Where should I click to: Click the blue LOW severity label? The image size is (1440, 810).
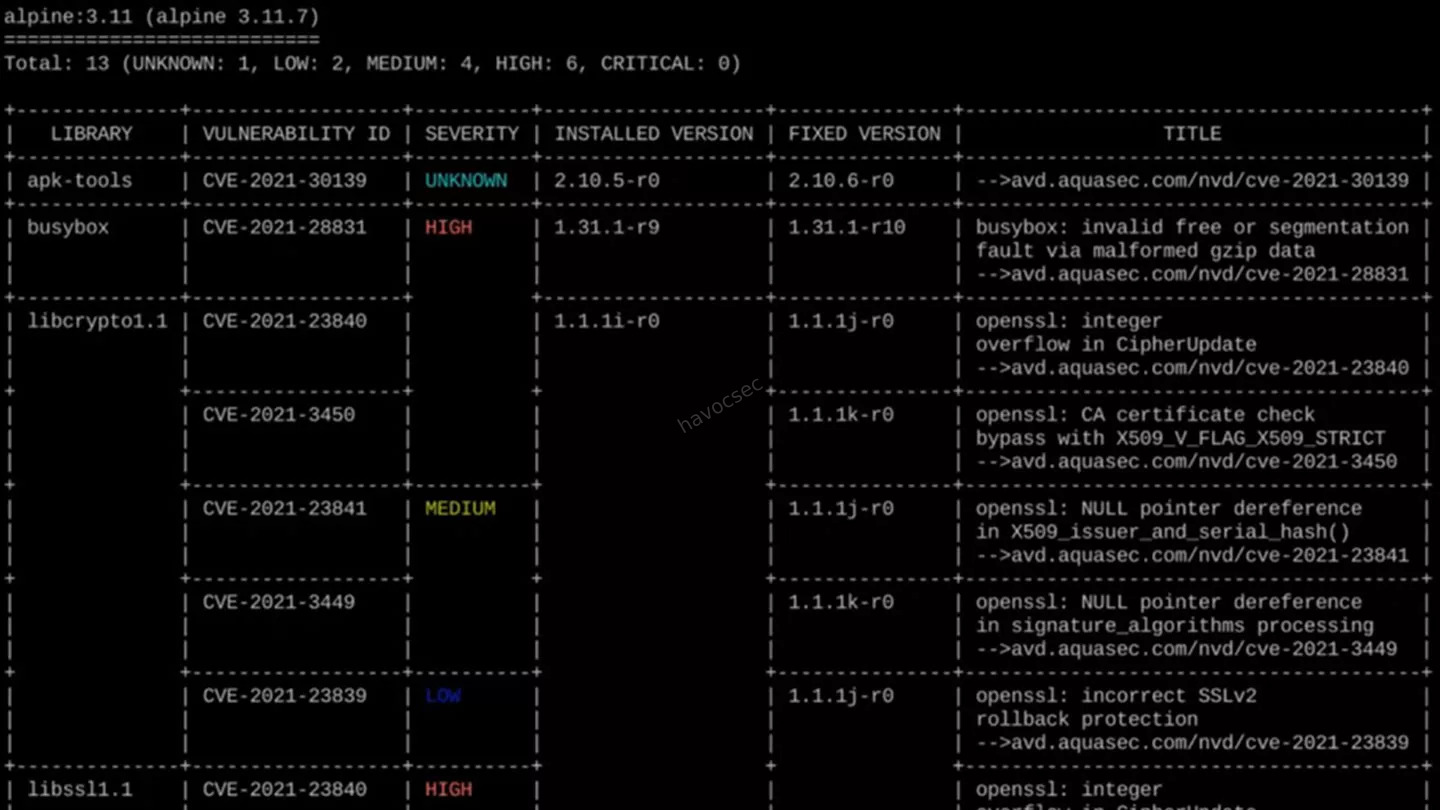tap(443, 696)
